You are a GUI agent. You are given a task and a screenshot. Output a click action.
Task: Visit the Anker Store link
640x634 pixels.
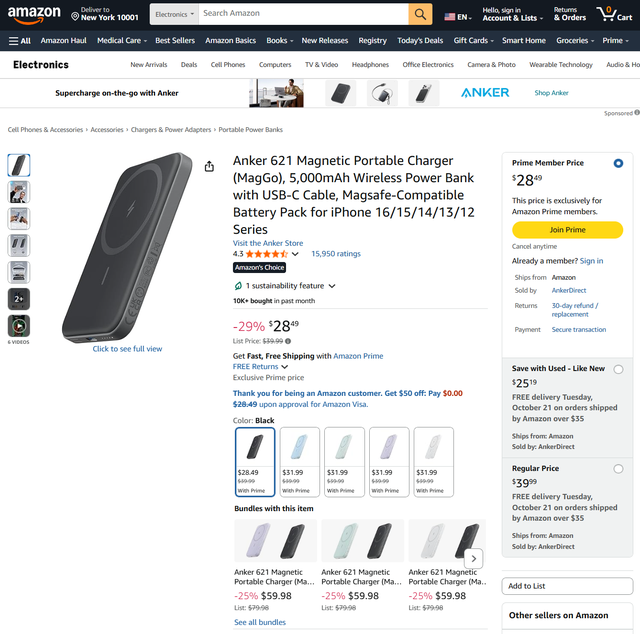click(268, 243)
